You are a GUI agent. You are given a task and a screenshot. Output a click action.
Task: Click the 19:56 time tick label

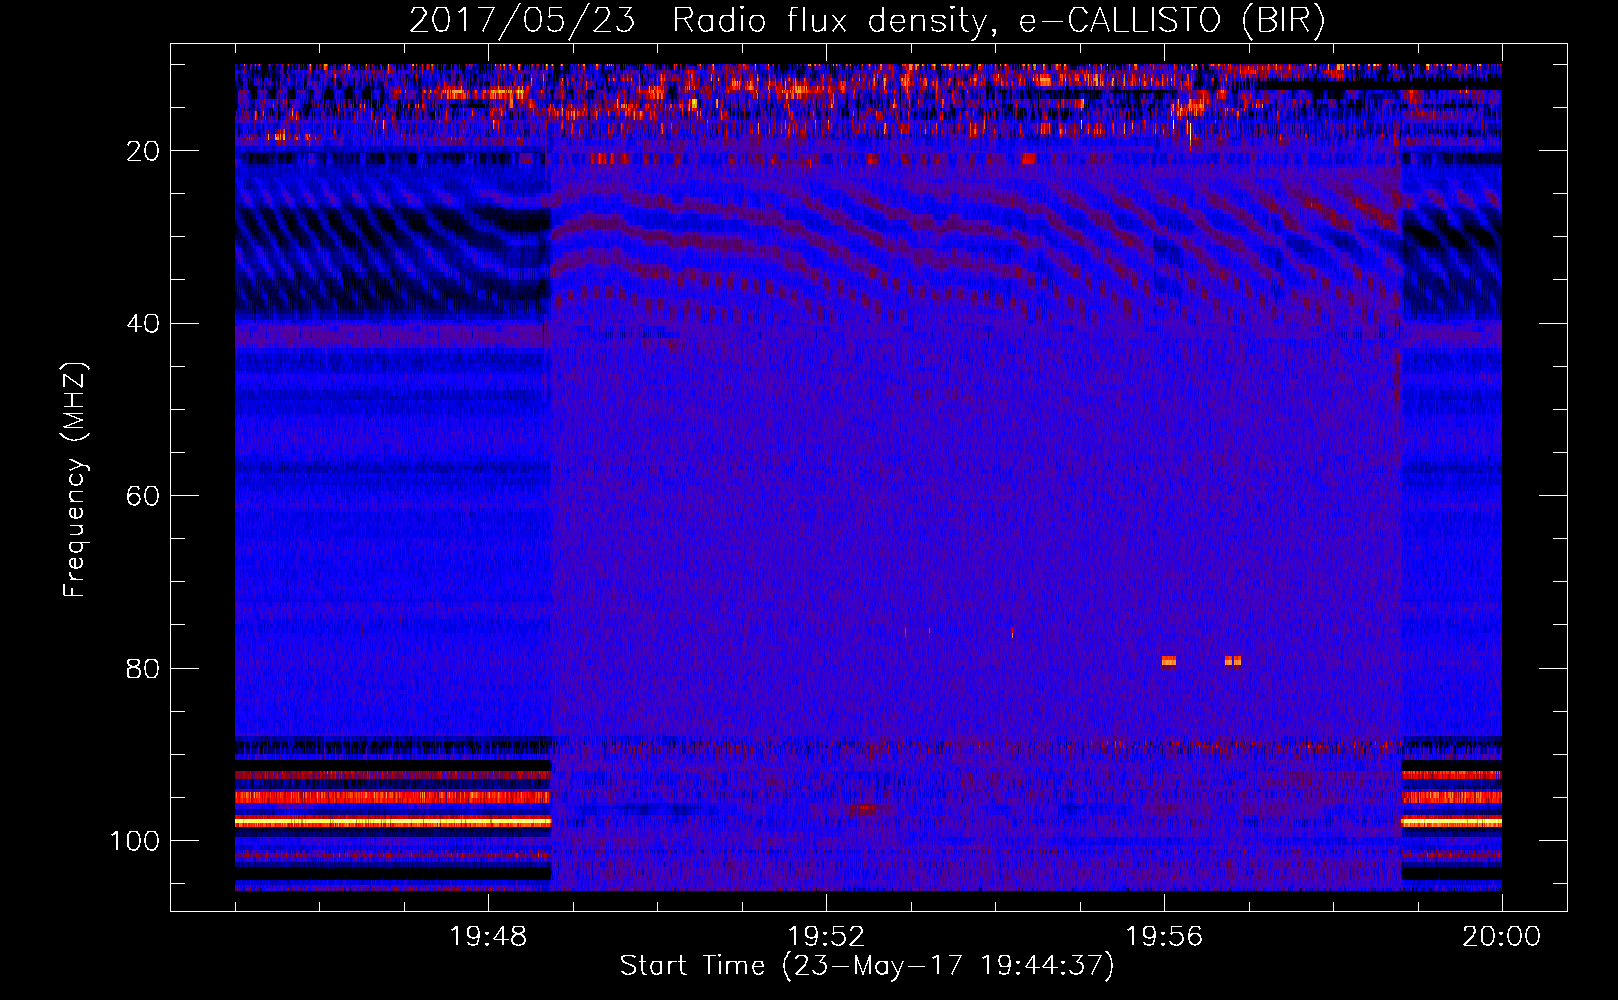pyautogui.click(x=1164, y=937)
